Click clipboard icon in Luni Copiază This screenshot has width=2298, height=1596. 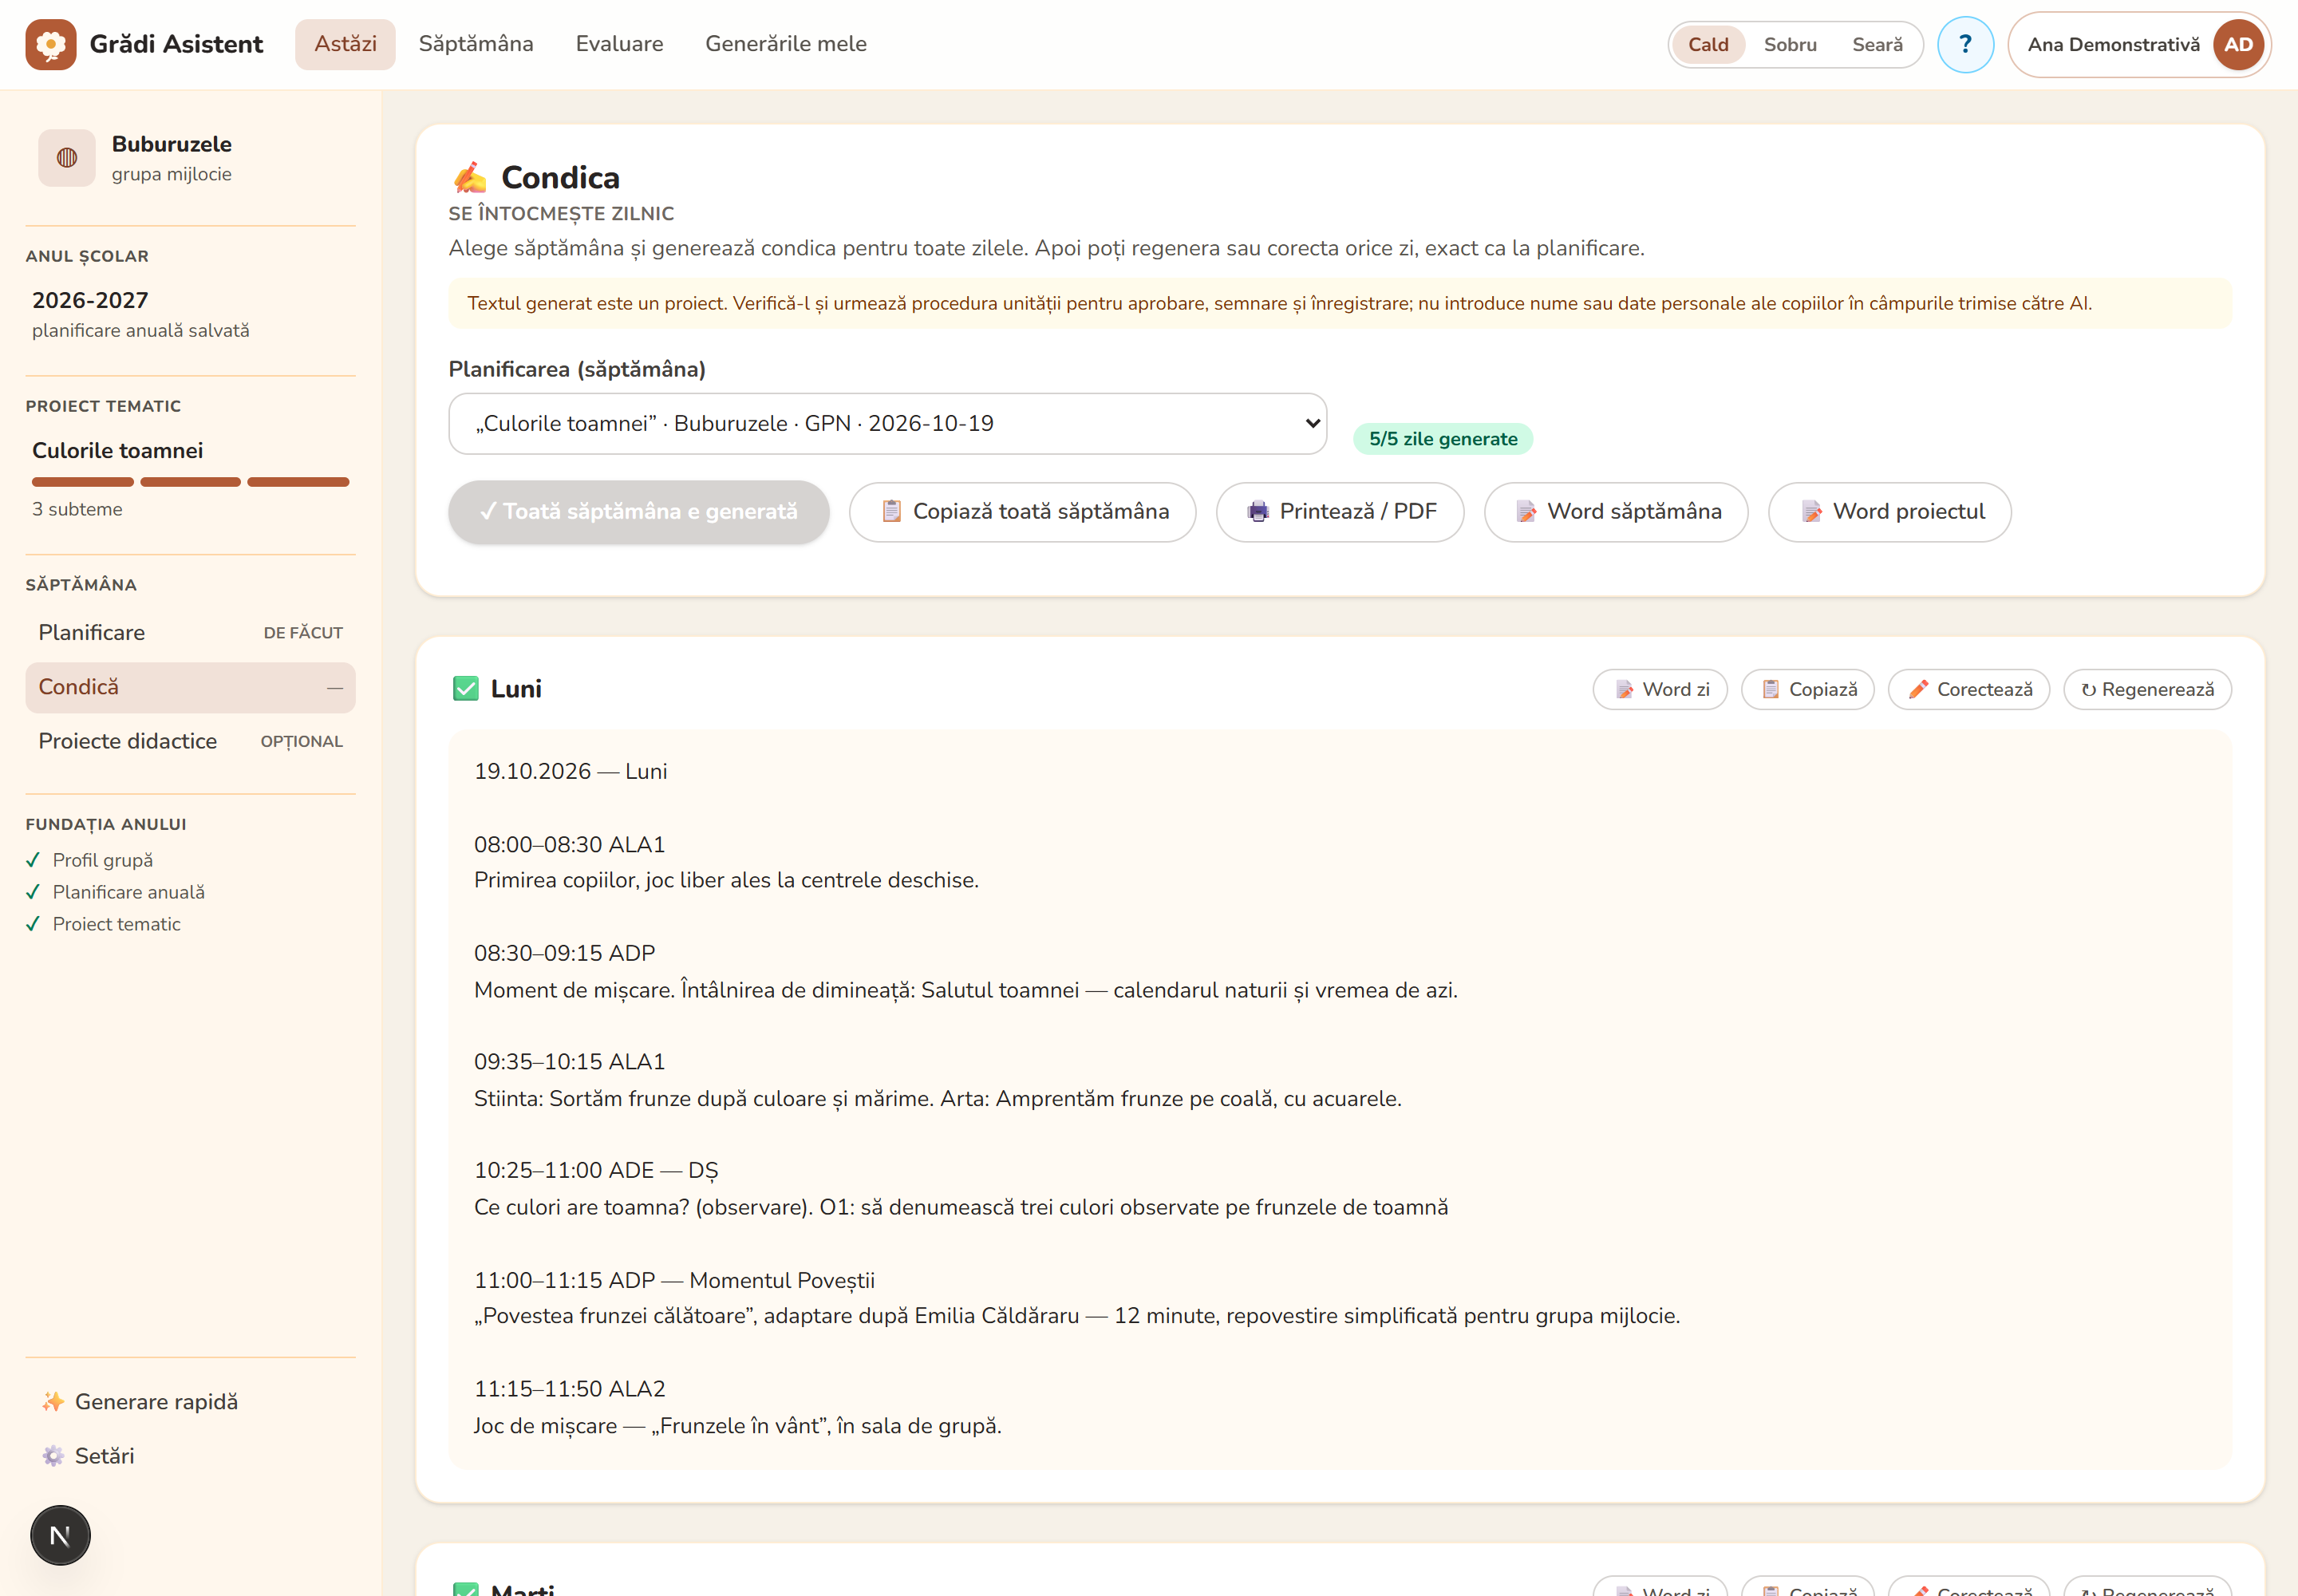(1771, 689)
